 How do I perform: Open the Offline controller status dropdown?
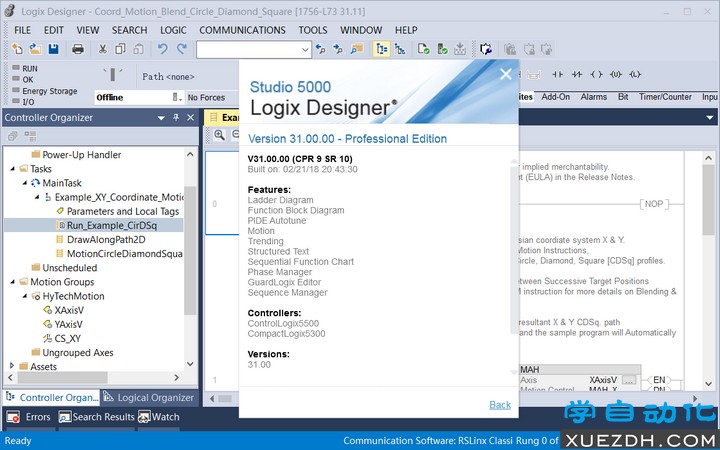click(177, 97)
